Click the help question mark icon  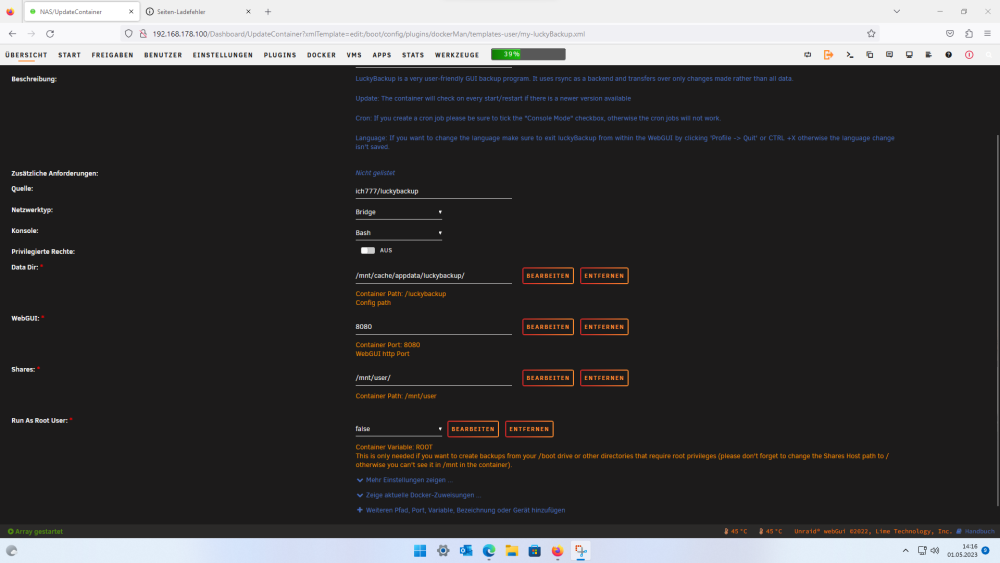coord(948,55)
